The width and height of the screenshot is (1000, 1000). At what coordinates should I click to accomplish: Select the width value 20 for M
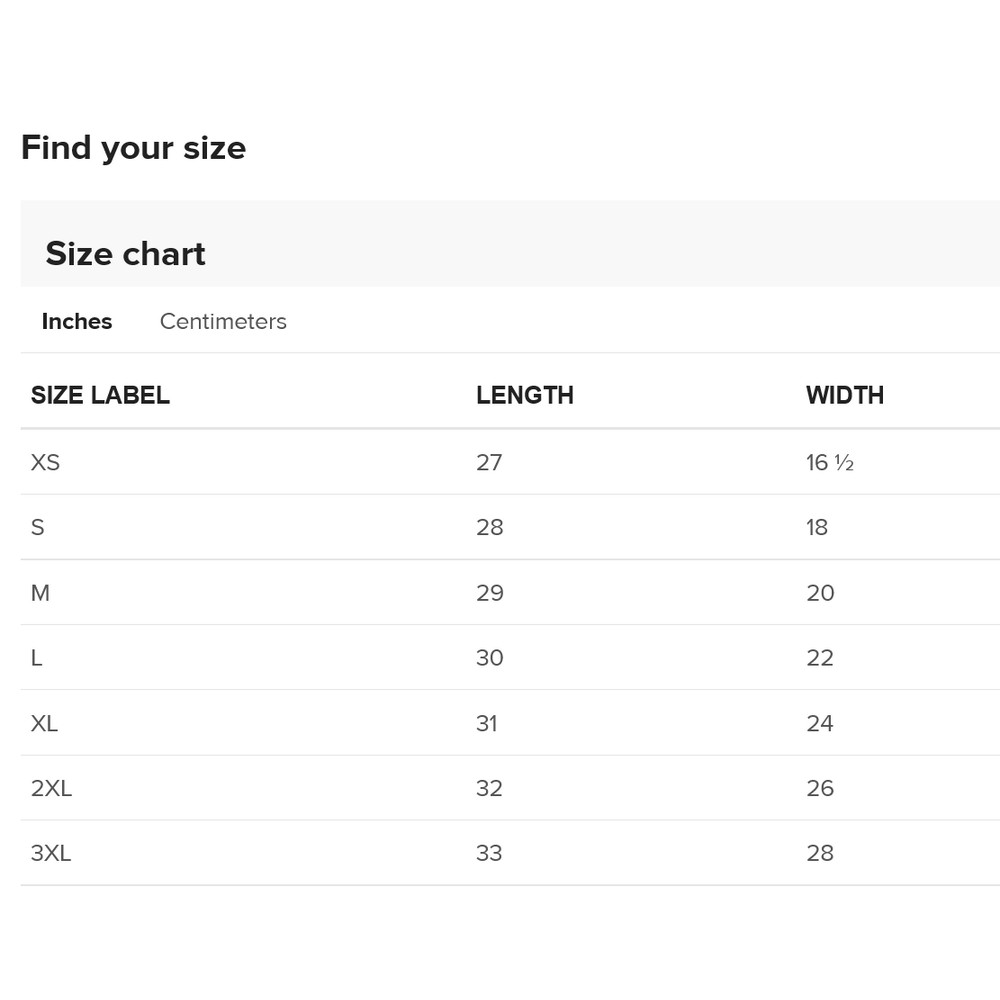820,592
